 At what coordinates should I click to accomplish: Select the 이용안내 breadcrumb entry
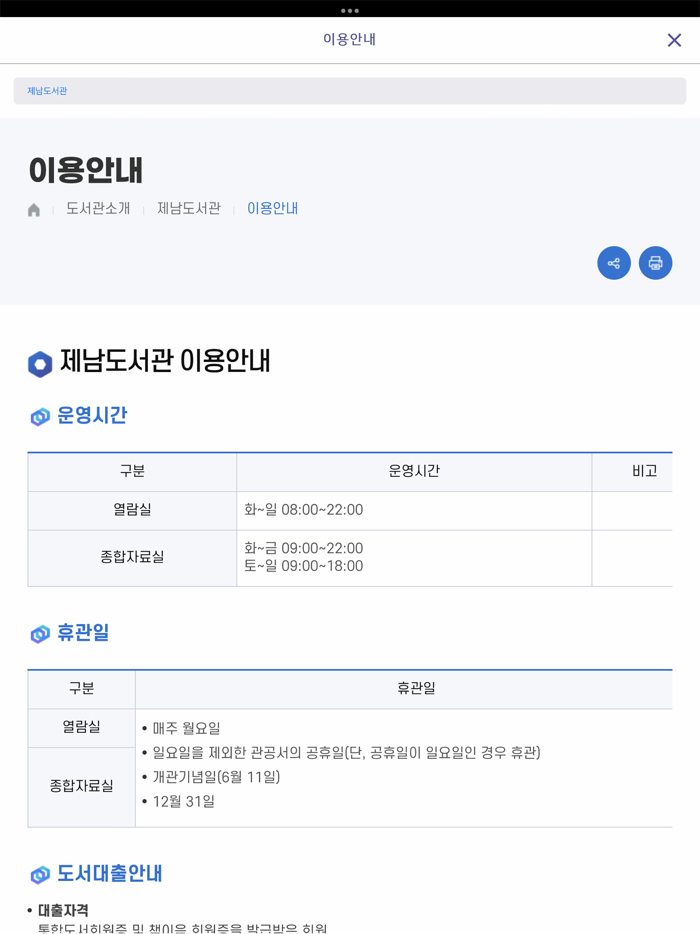click(273, 209)
